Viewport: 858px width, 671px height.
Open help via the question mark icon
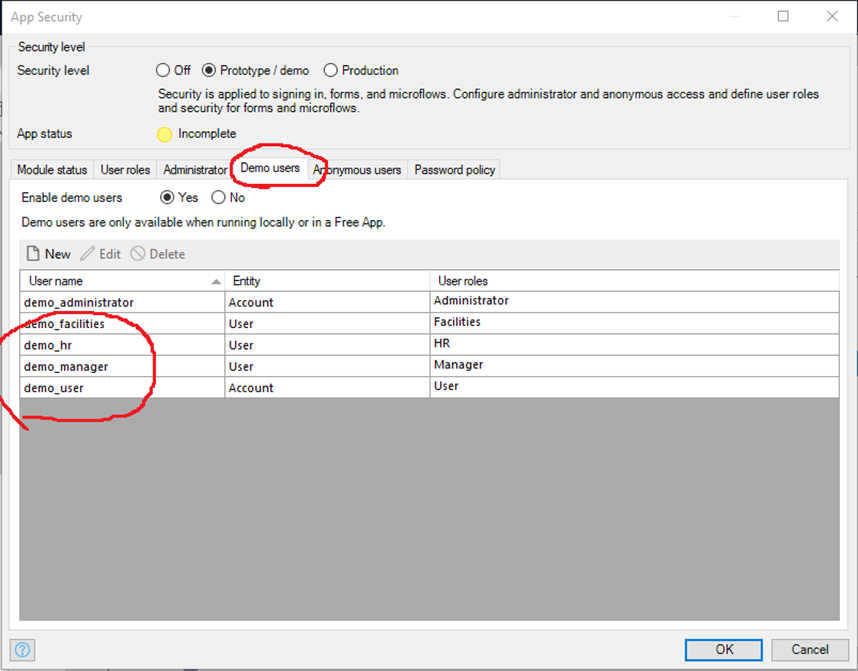pyautogui.click(x=22, y=650)
